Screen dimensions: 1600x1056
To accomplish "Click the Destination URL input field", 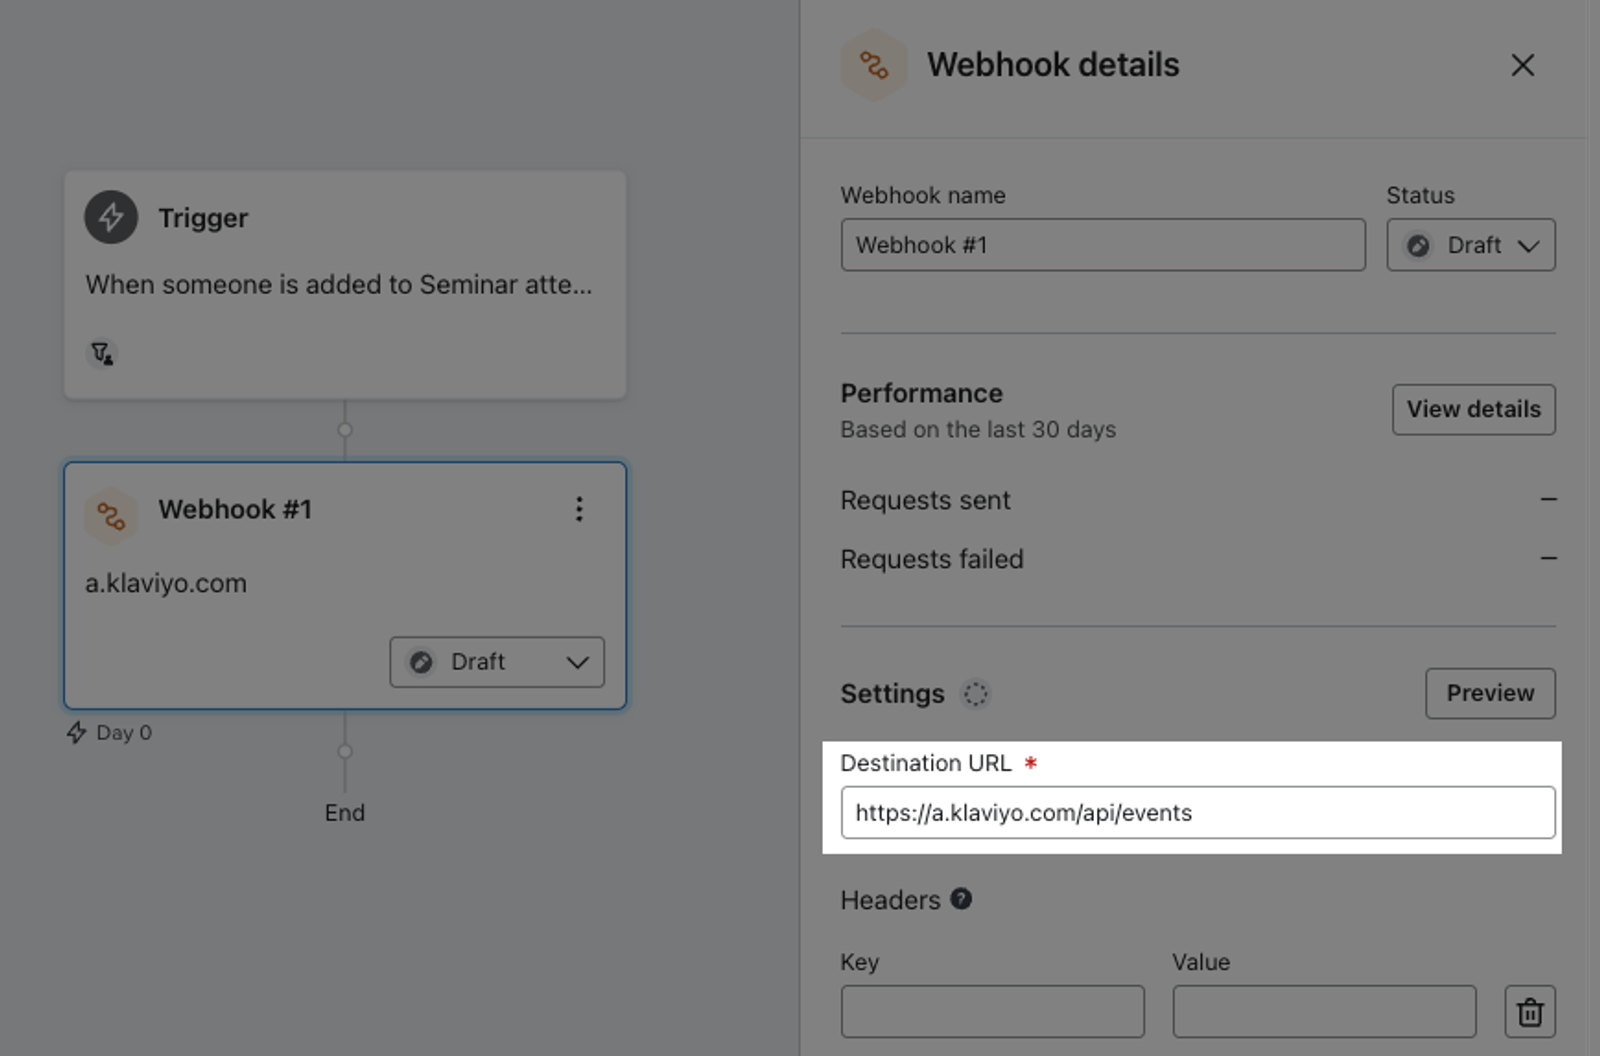I will pos(1198,812).
